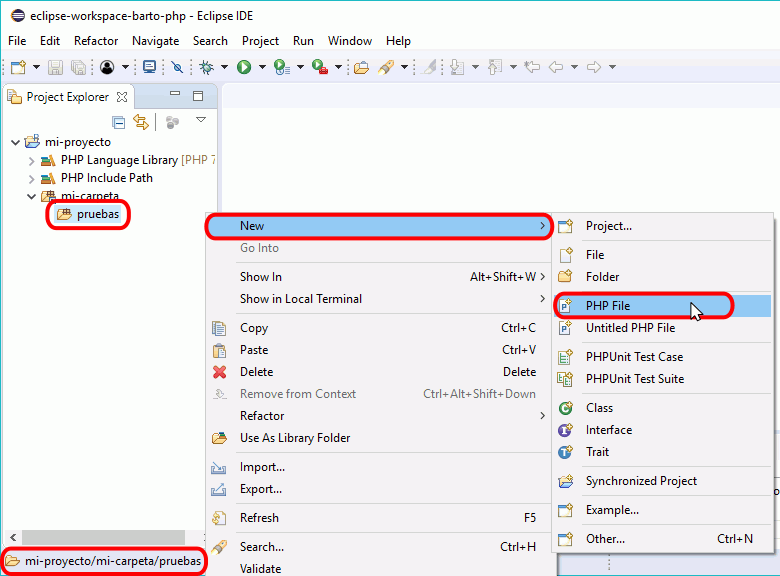780x576 pixels.
Task: Open the Forward history dropdown arrow
Action: [x=613, y=67]
